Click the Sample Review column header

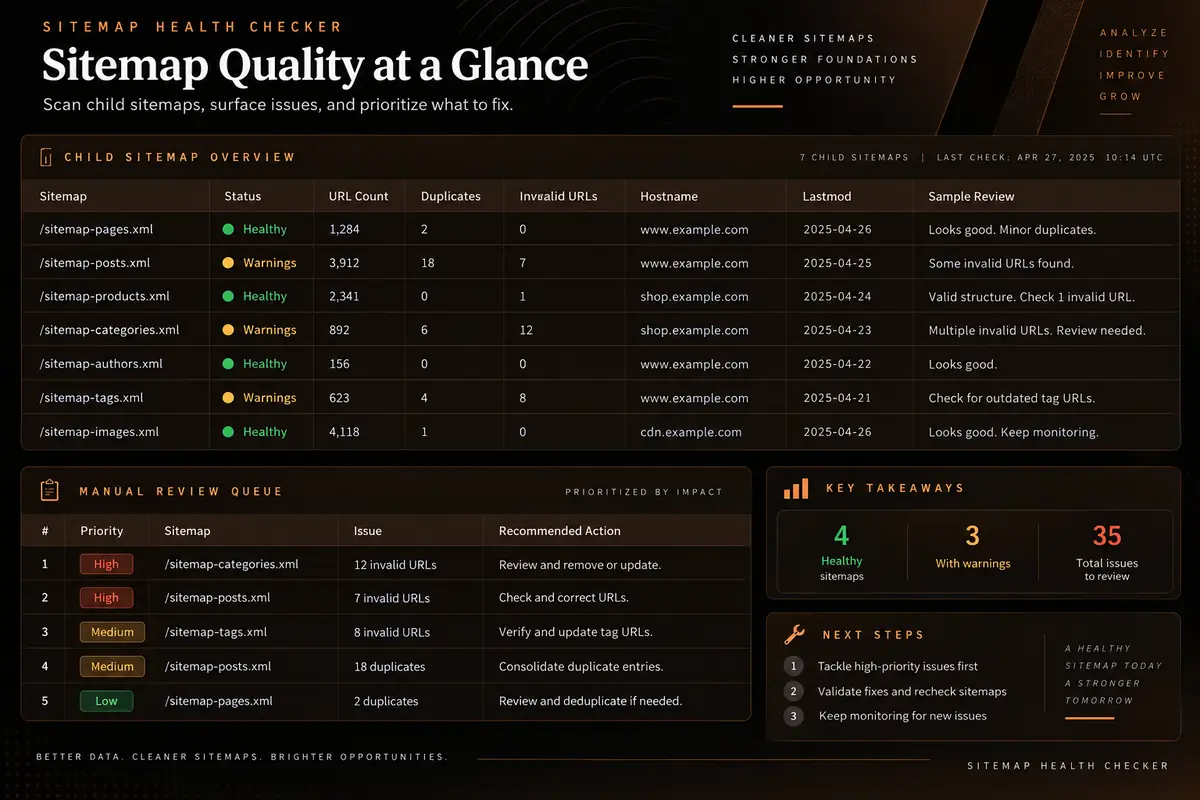(x=971, y=196)
